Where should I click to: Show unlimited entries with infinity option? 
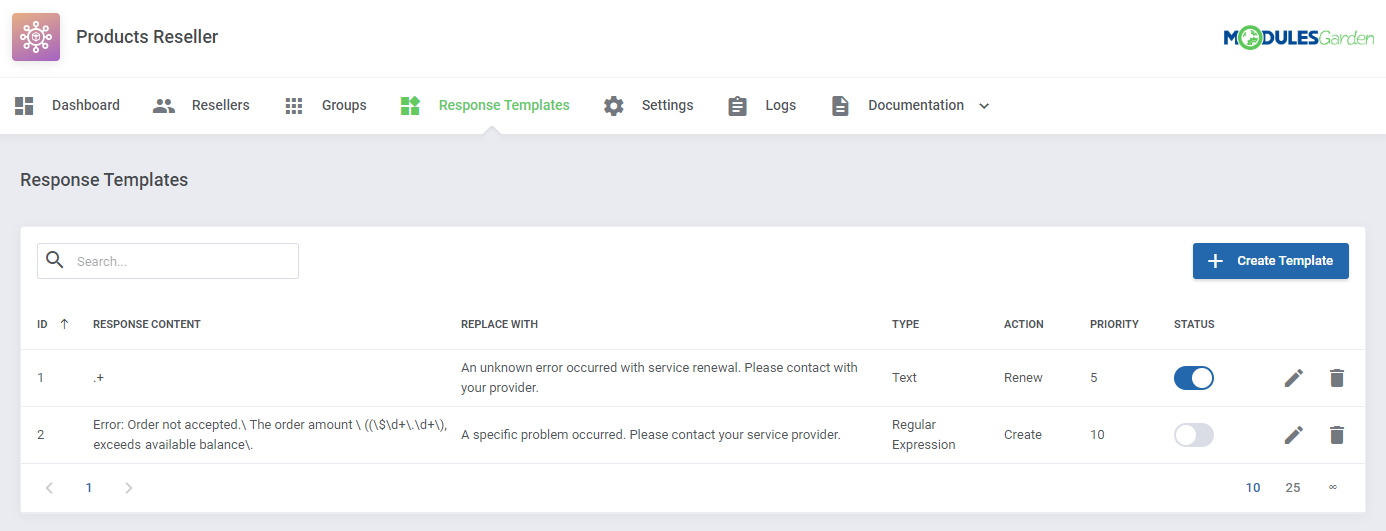coord(1332,488)
